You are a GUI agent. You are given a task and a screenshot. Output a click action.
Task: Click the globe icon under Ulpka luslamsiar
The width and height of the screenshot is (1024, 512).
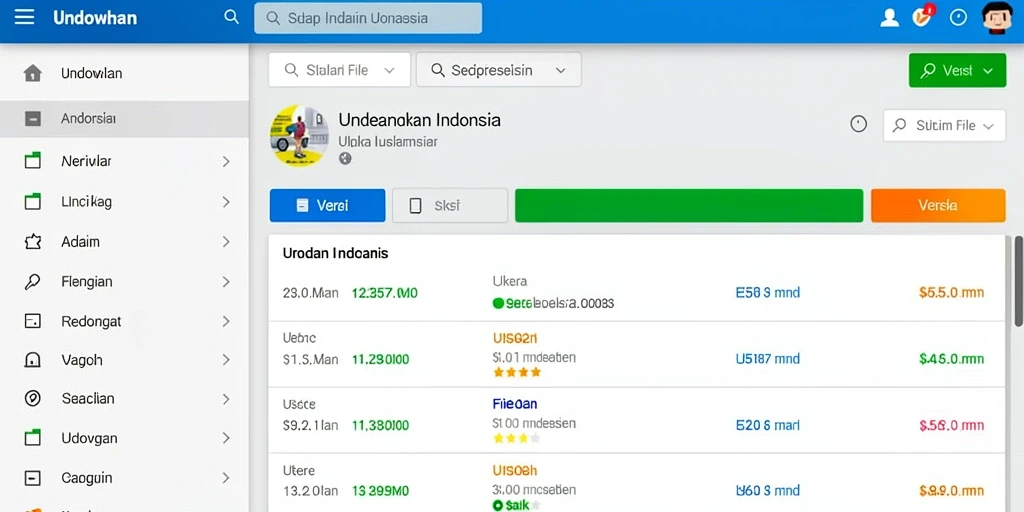click(x=345, y=158)
